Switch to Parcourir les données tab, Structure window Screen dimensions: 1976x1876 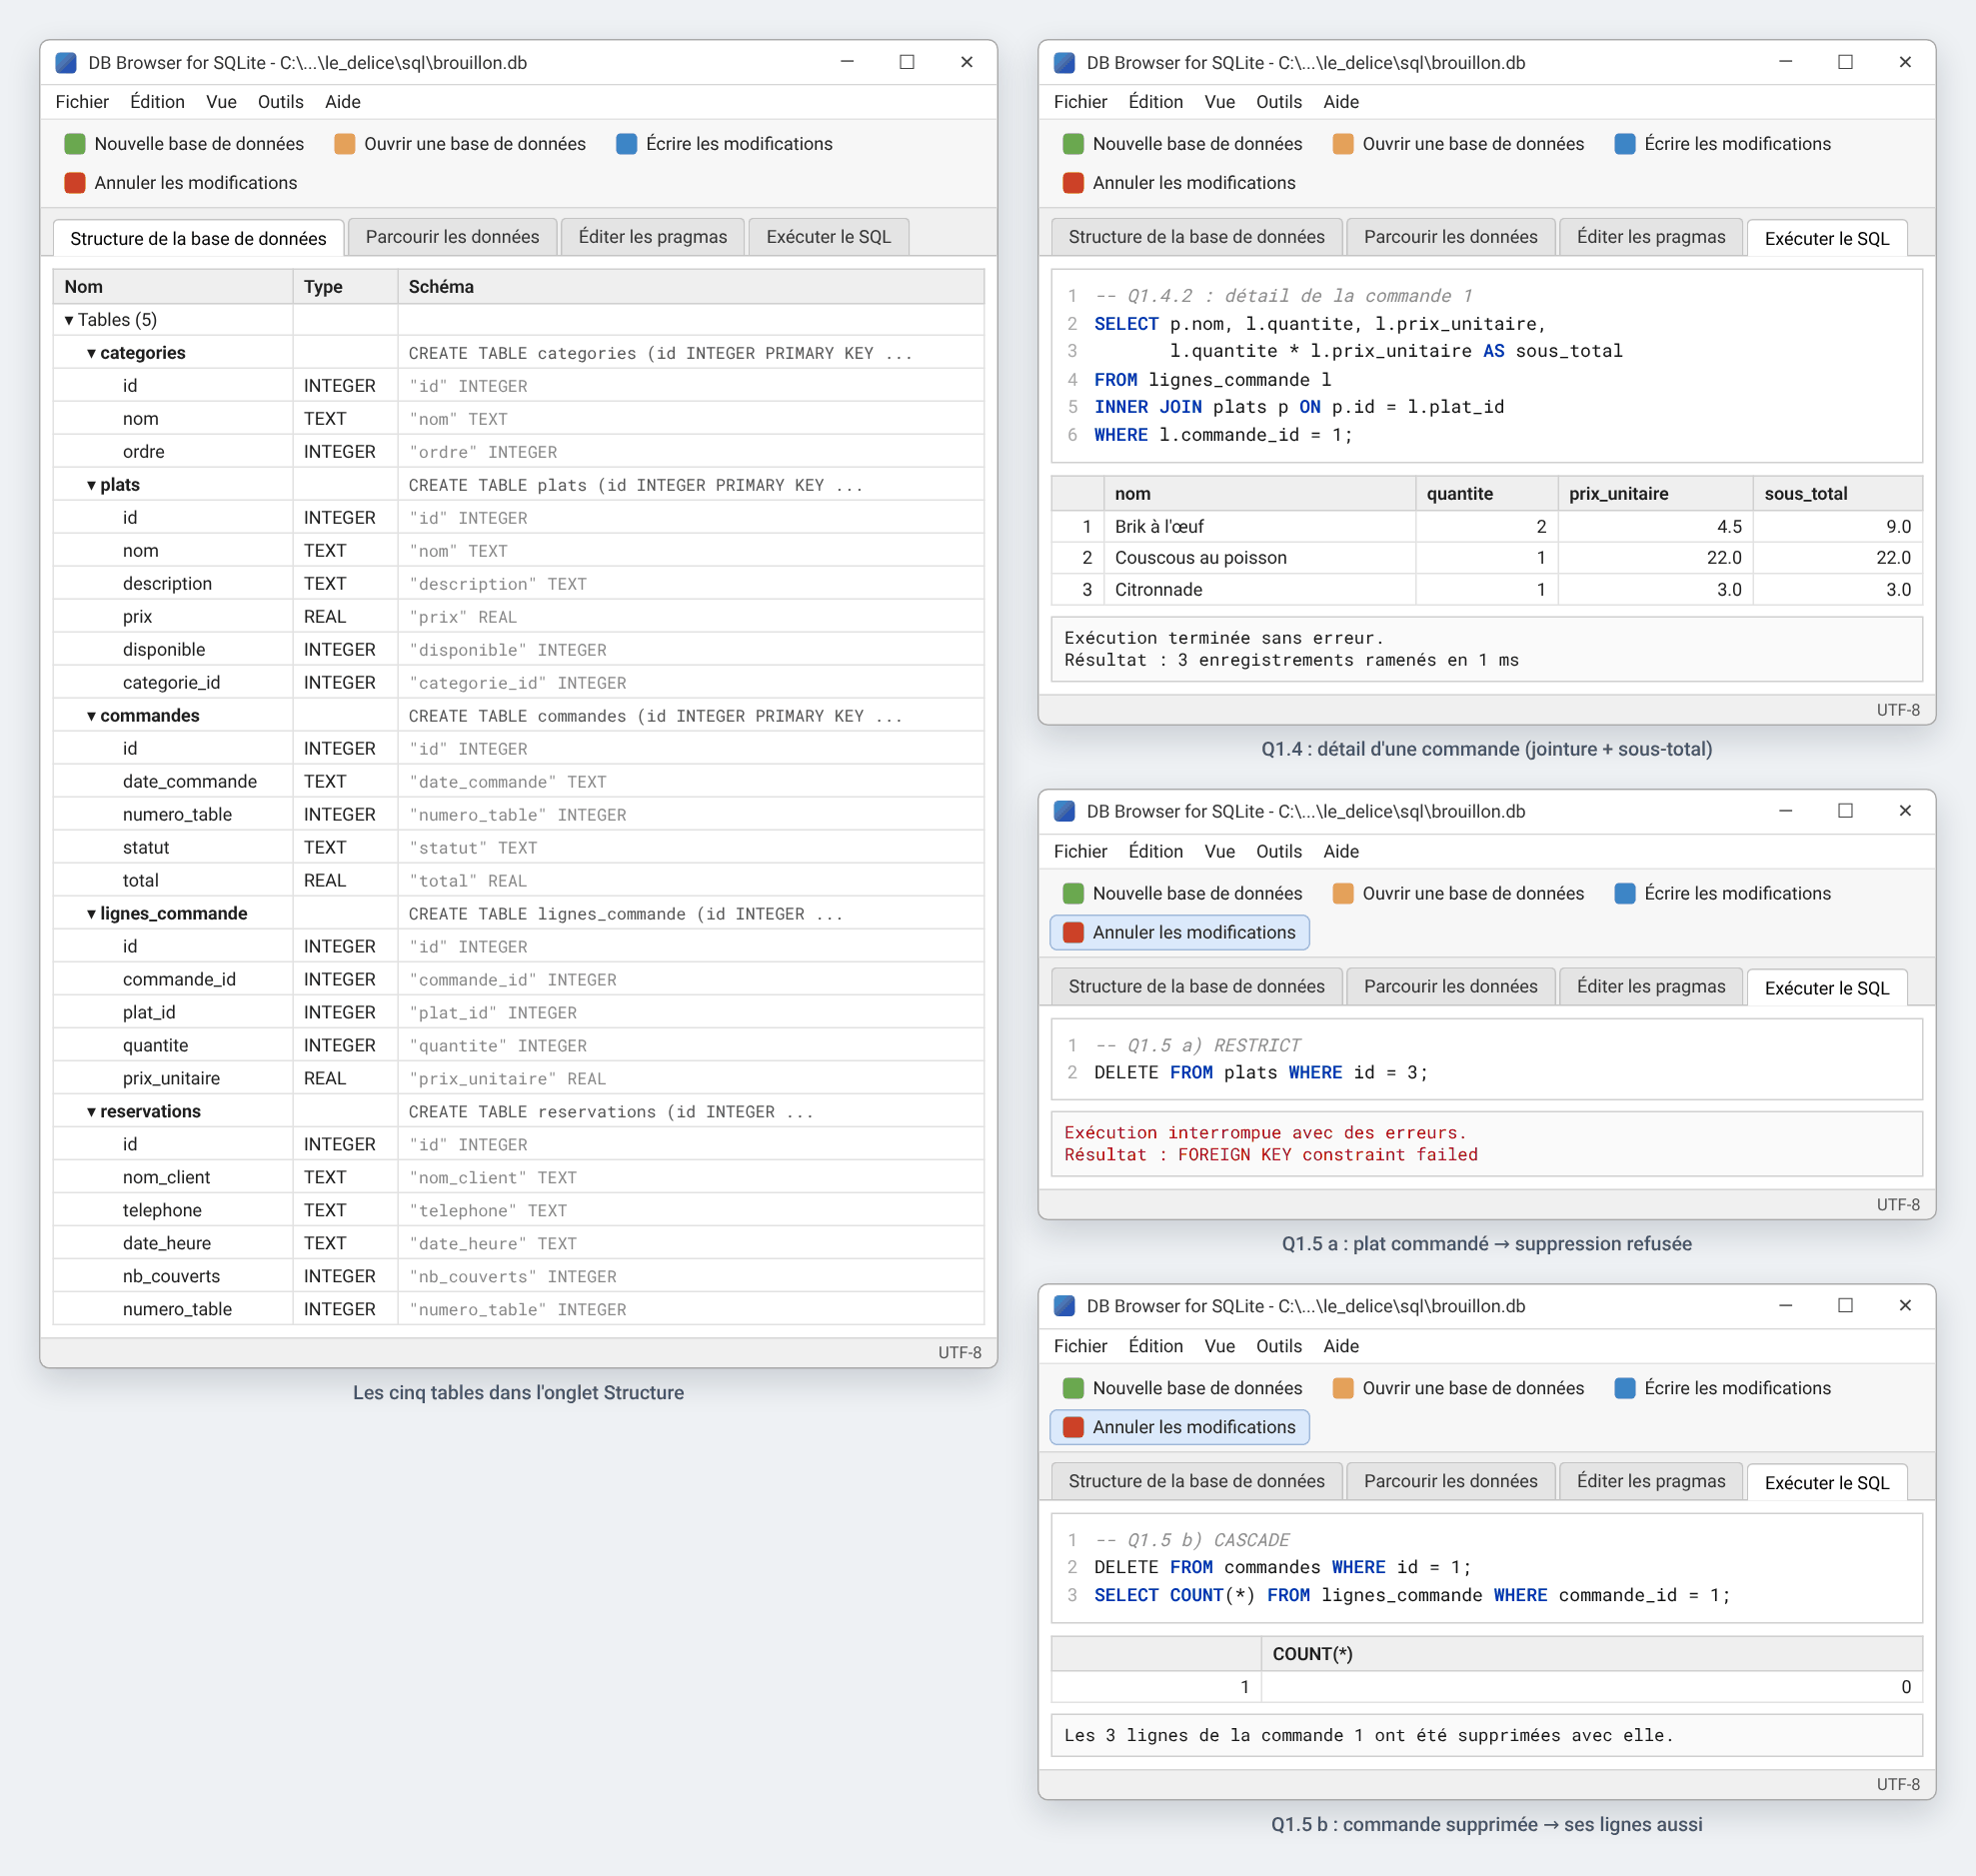pos(452,237)
